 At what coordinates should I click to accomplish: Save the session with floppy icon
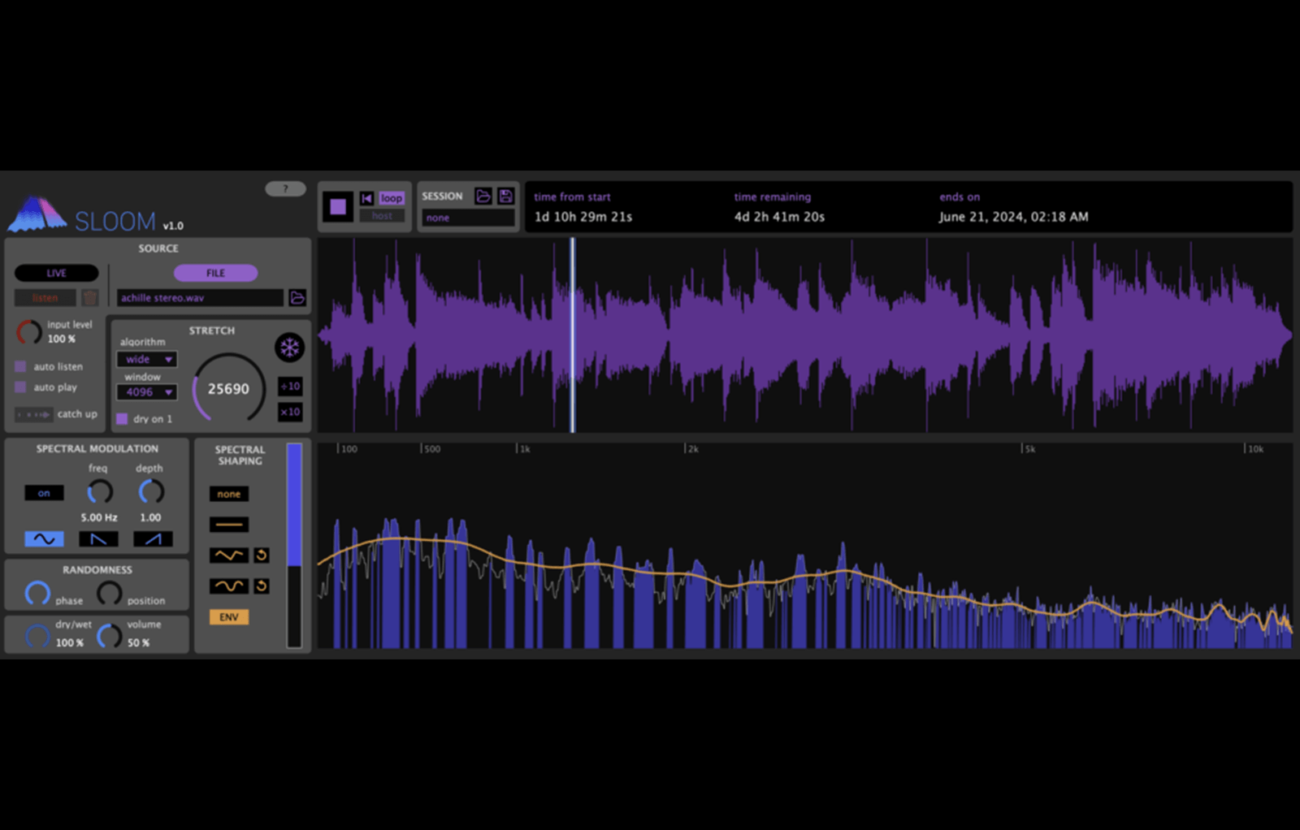point(505,196)
